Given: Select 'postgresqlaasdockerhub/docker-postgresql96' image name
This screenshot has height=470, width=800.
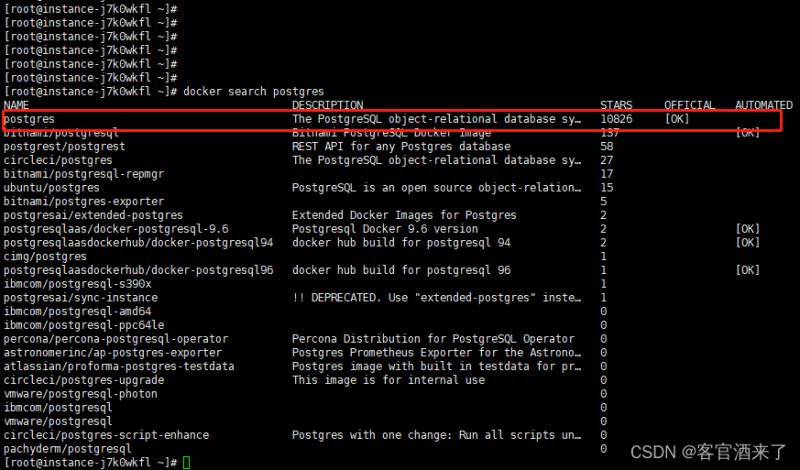Looking at the screenshot, I should (138, 271).
